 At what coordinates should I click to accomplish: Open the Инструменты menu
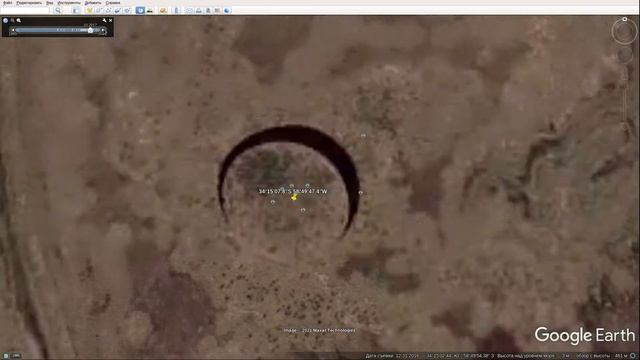tap(69, 3)
